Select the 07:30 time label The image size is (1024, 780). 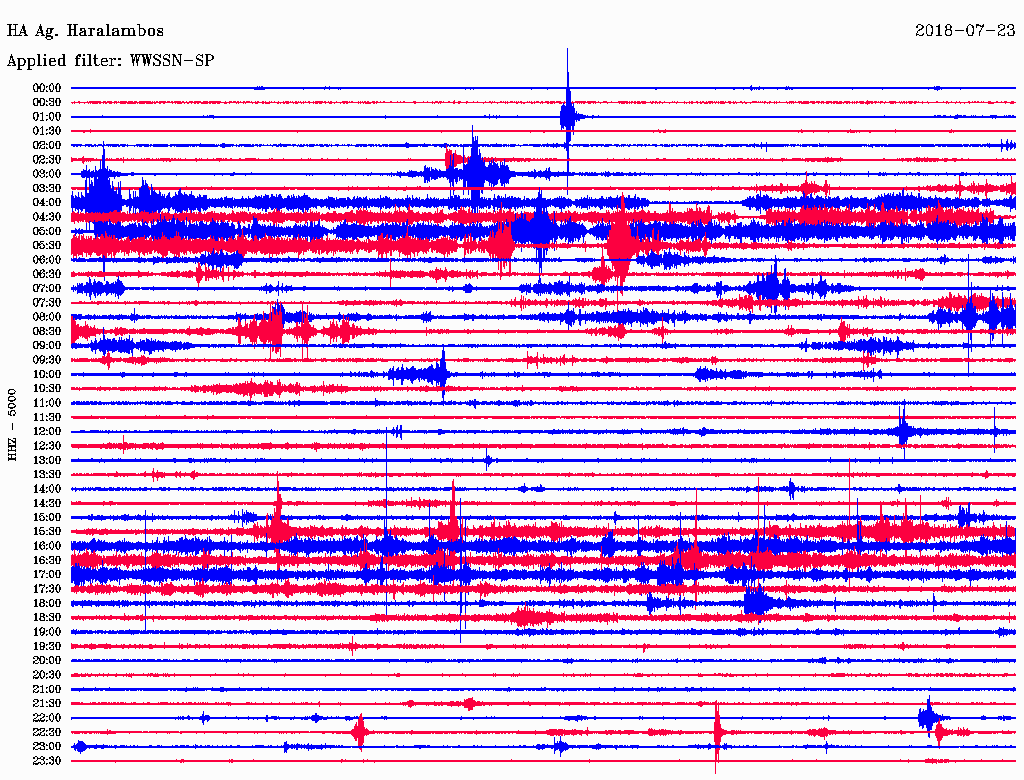[47, 303]
